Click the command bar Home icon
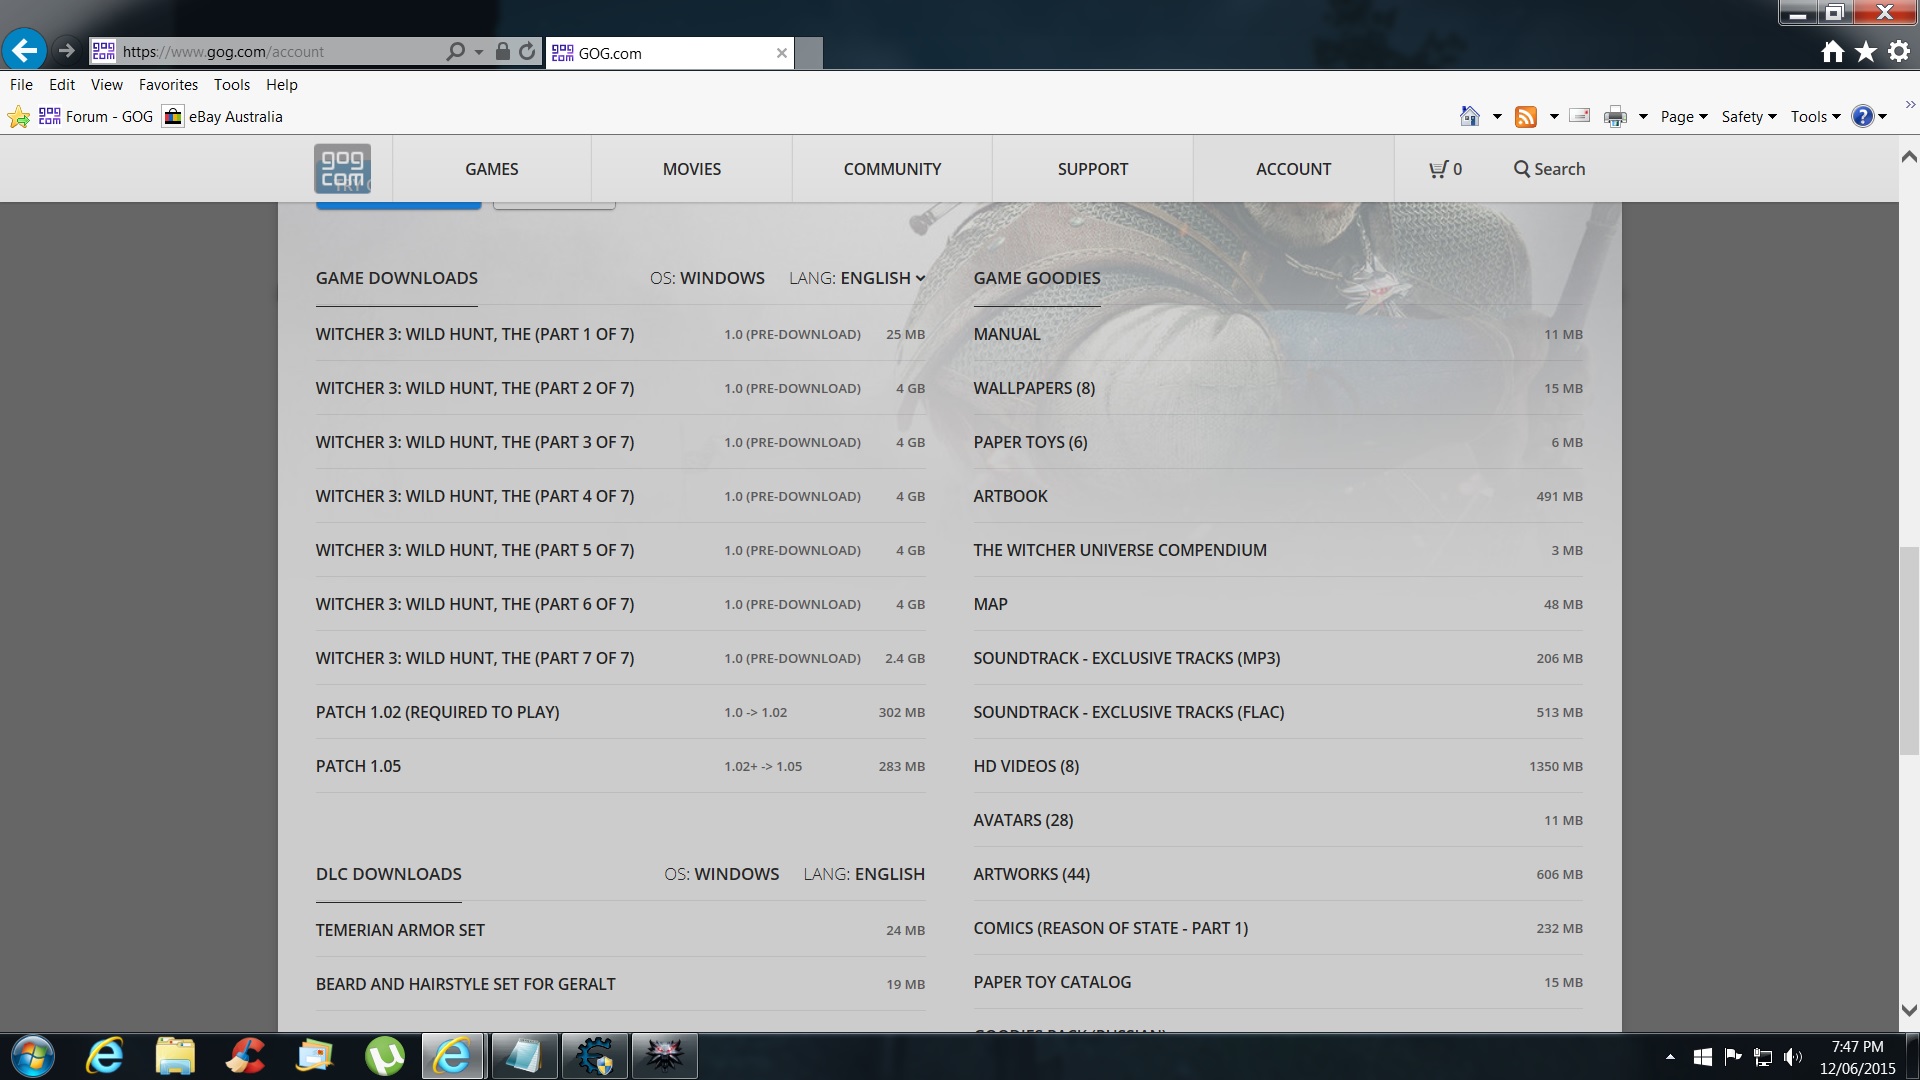 point(1469,116)
